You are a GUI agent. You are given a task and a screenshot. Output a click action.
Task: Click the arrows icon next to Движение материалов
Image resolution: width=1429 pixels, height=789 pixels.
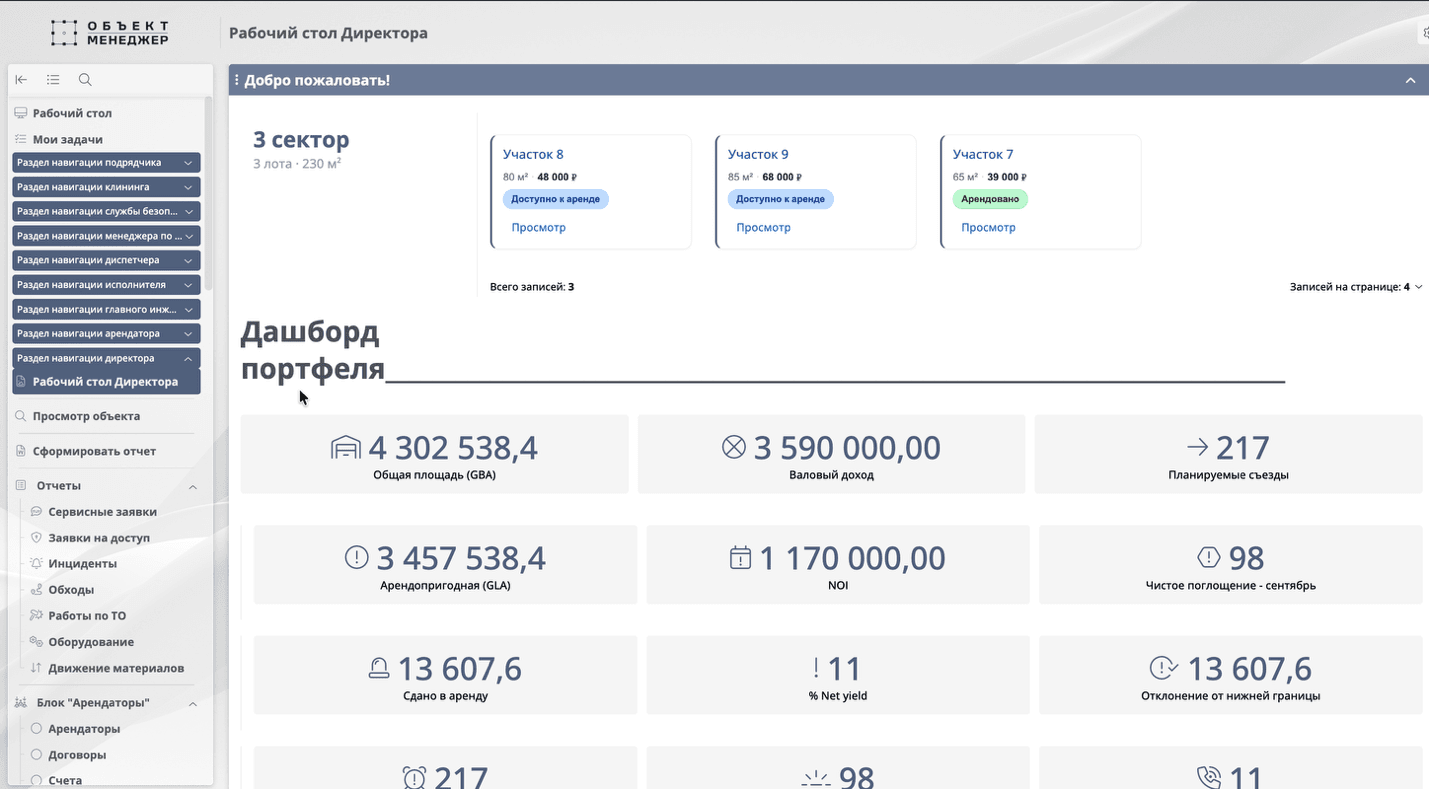point(37,668)
